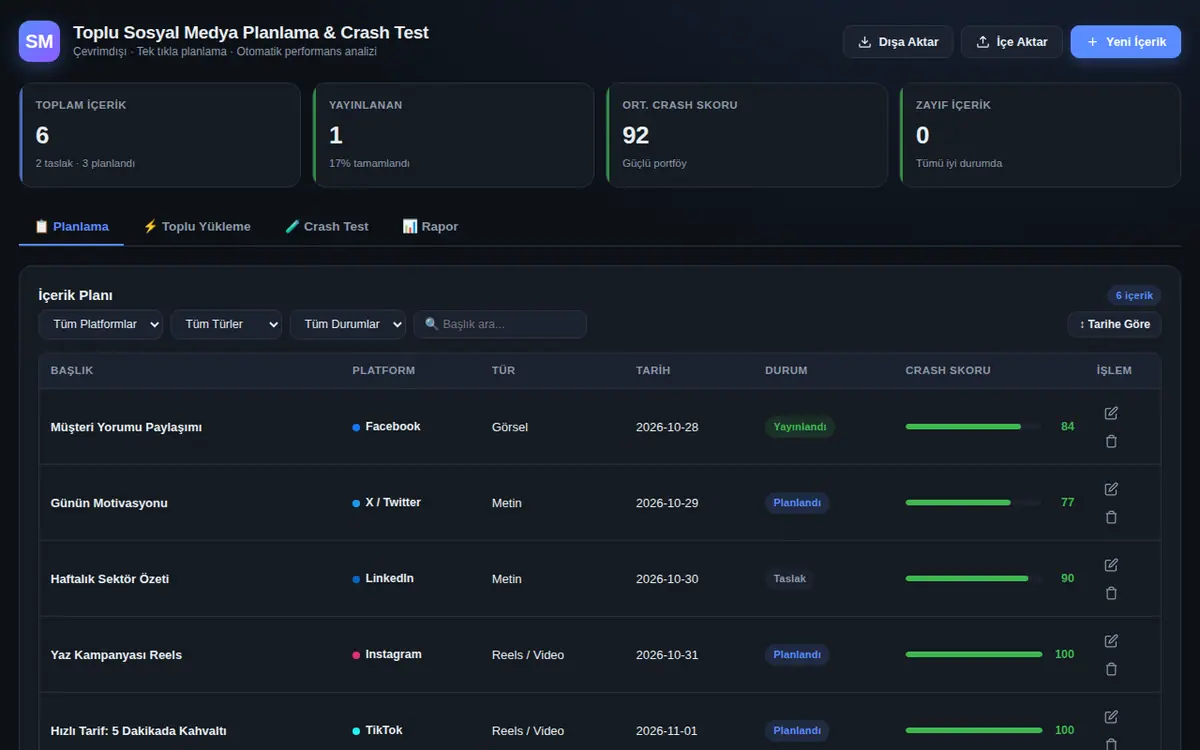The width and height of the screenshot is (1200, 750).
Task: Click the Crash Skoru column header
Action: point(948,370)
